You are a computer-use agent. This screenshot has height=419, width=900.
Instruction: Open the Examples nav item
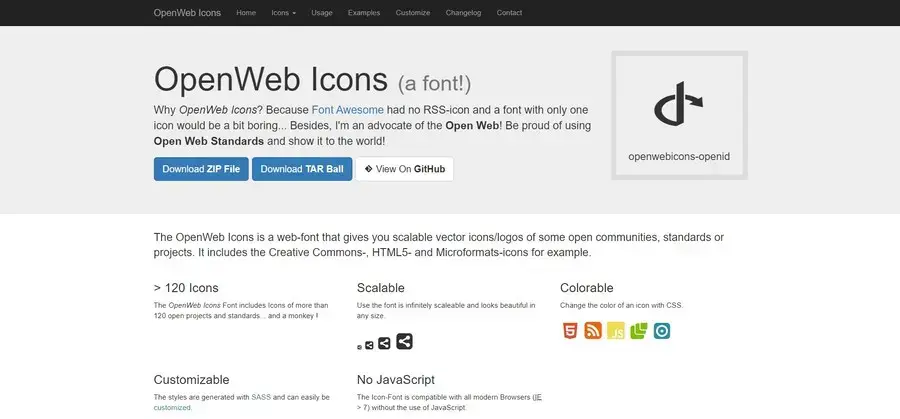click(364, 13)
